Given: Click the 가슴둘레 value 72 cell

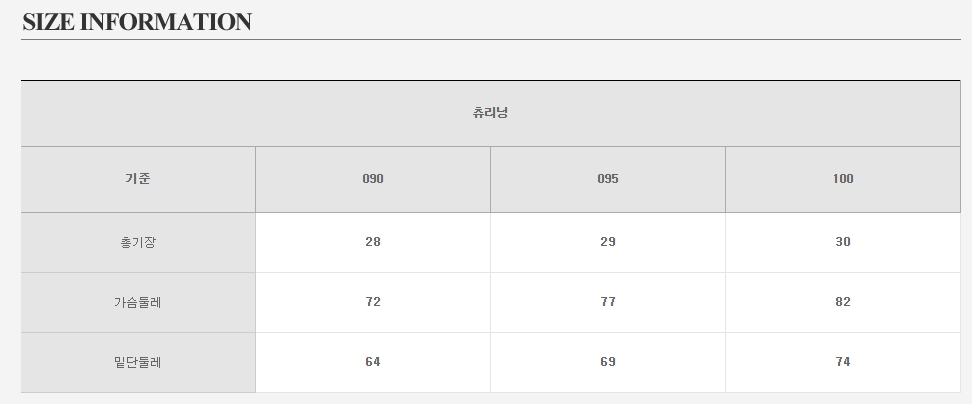Looking at the screenshot, I should coord(373,302).
